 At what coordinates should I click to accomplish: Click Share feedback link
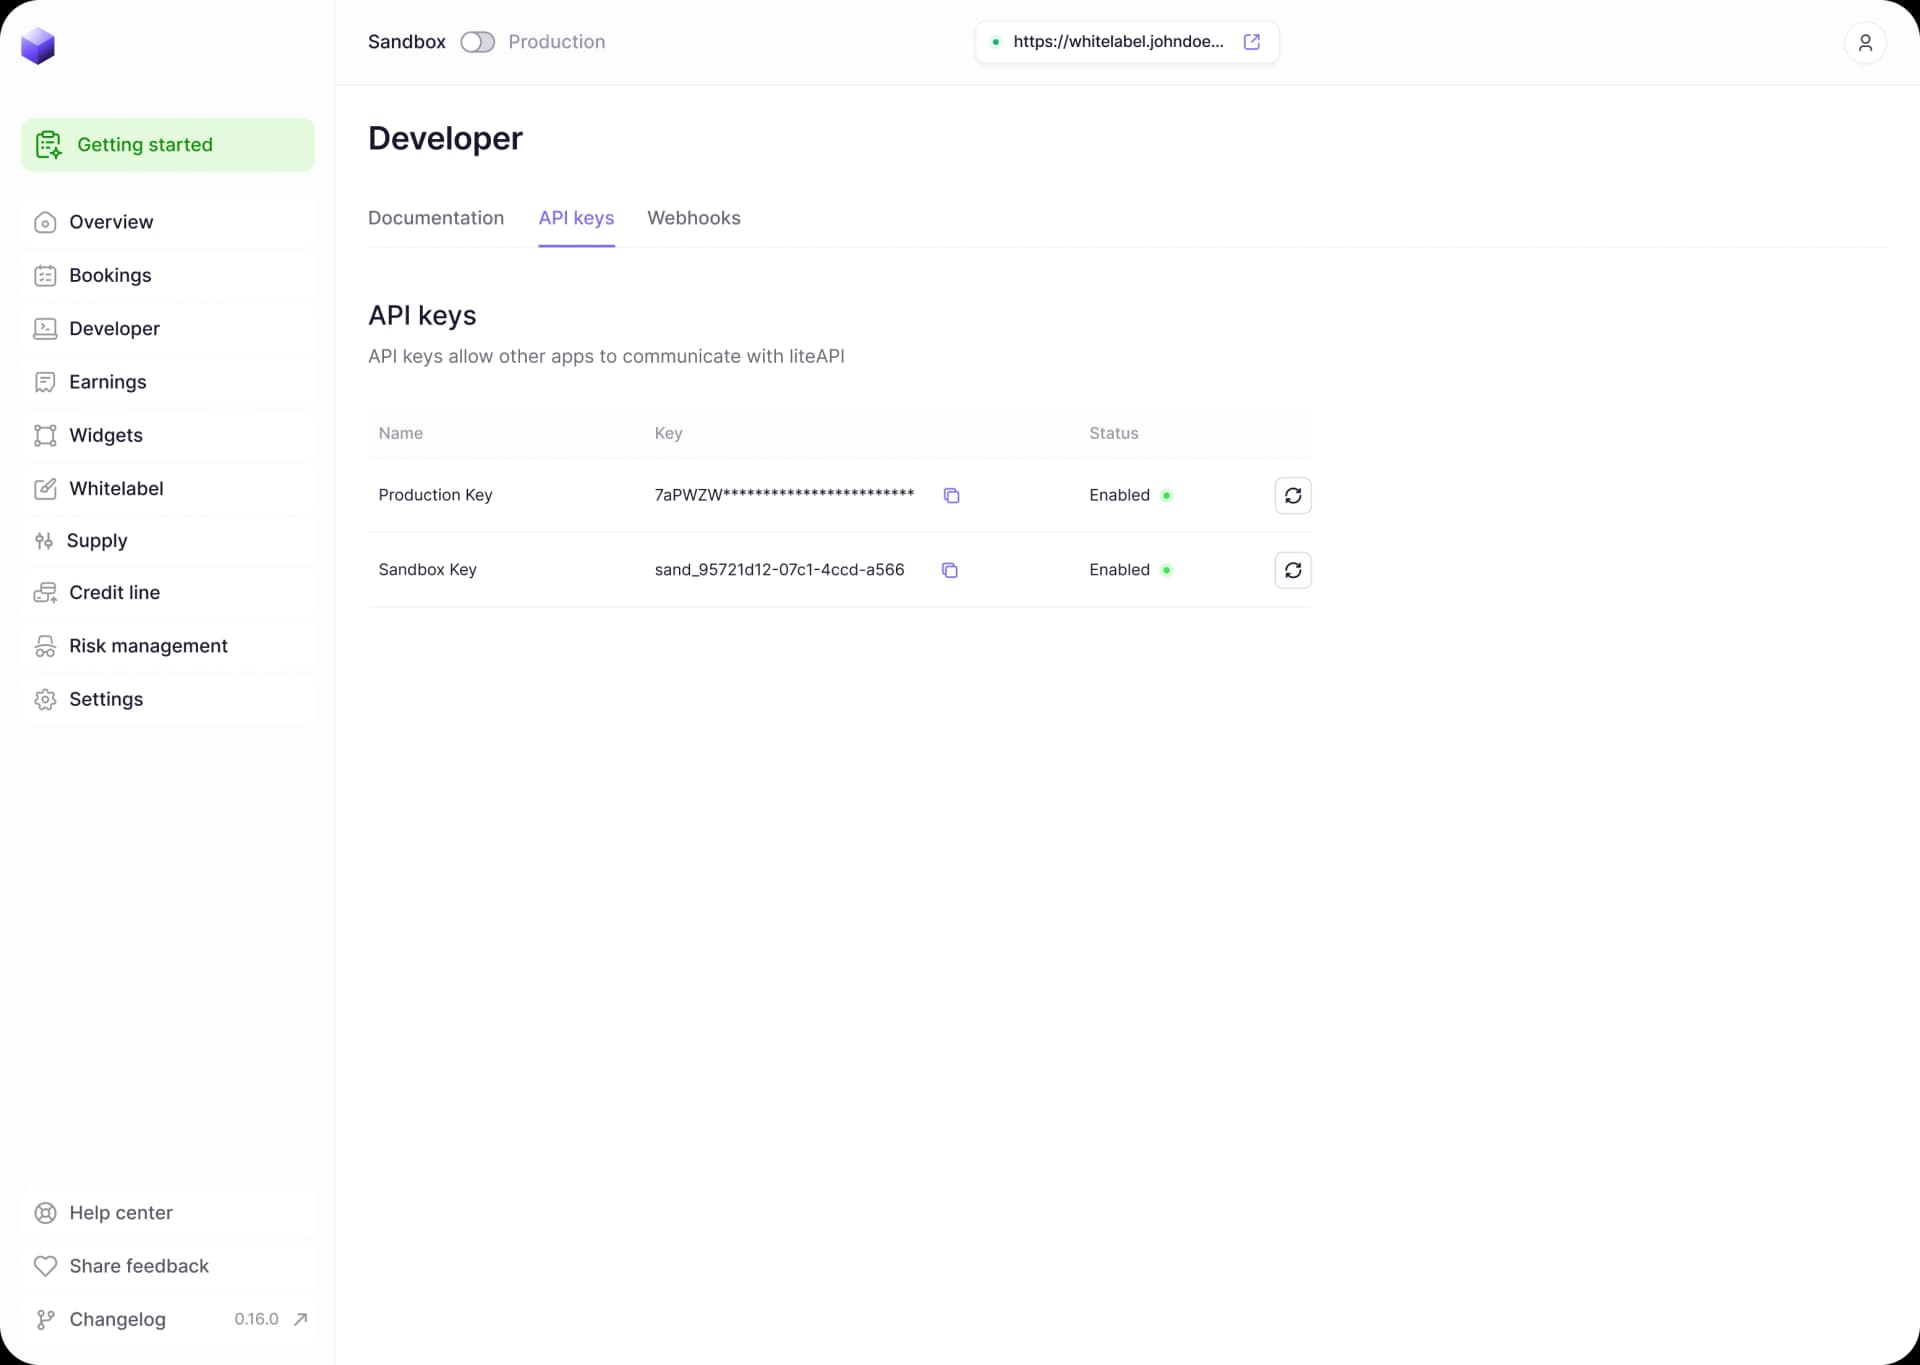[x=139, y=1266]
